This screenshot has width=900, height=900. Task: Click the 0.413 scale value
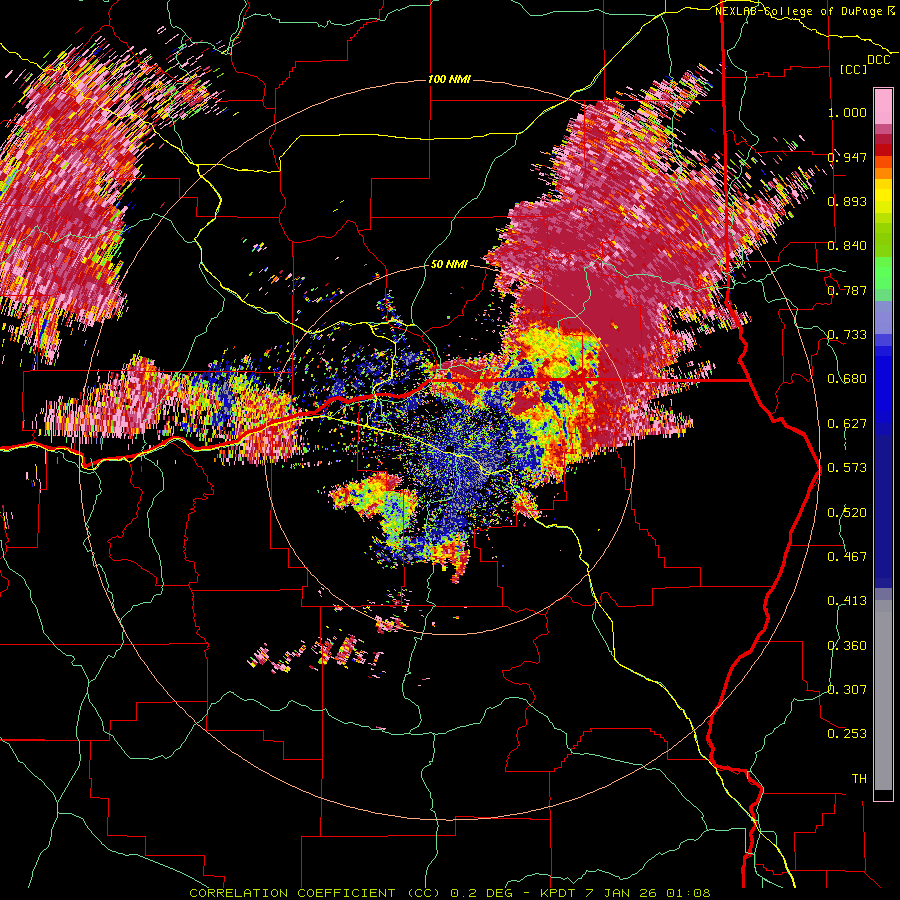tap(847, 601)
